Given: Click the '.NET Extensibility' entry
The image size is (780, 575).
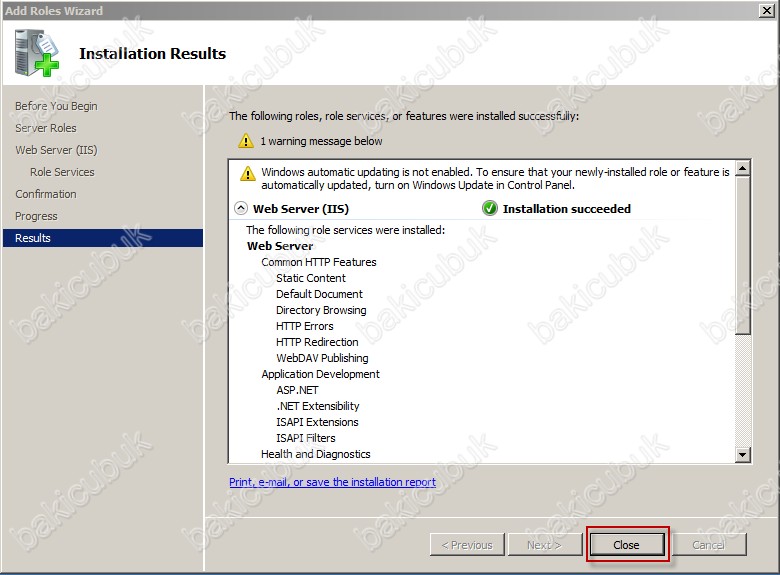Looking at the screenshot, I should point(318,406).
